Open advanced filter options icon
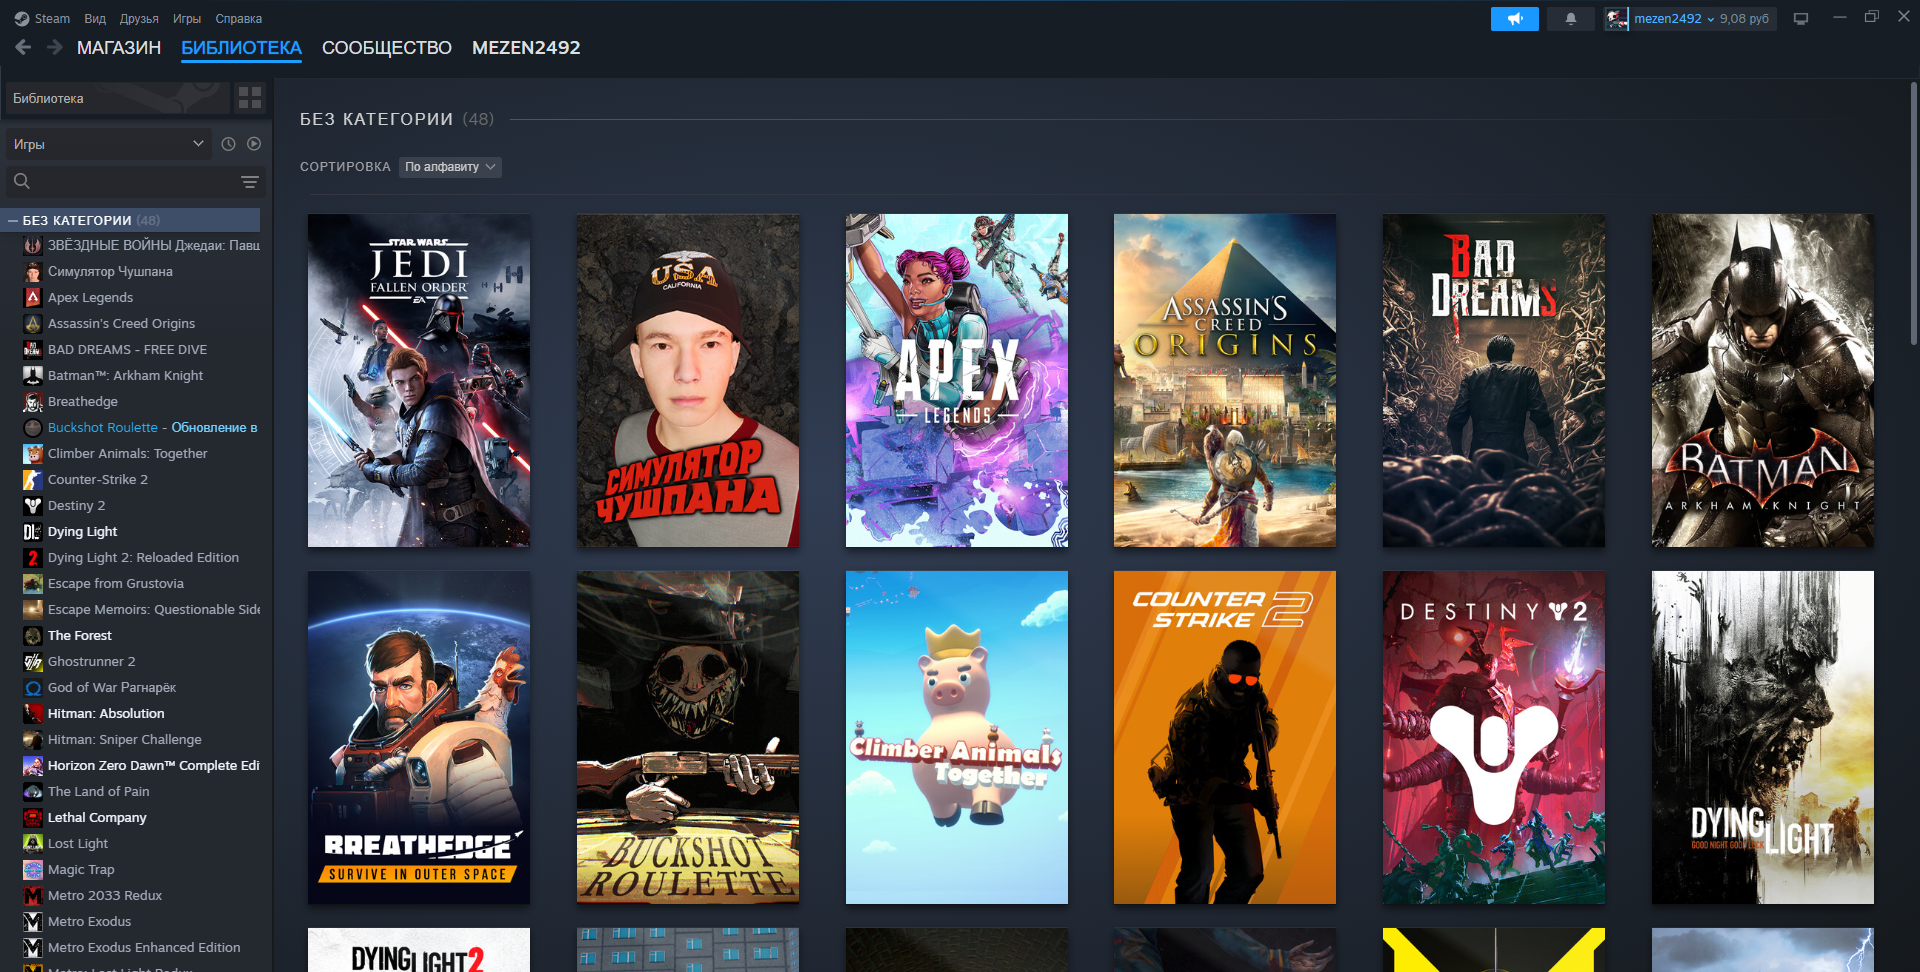This screenshot has height=972, width=1920. coord(250,182)
